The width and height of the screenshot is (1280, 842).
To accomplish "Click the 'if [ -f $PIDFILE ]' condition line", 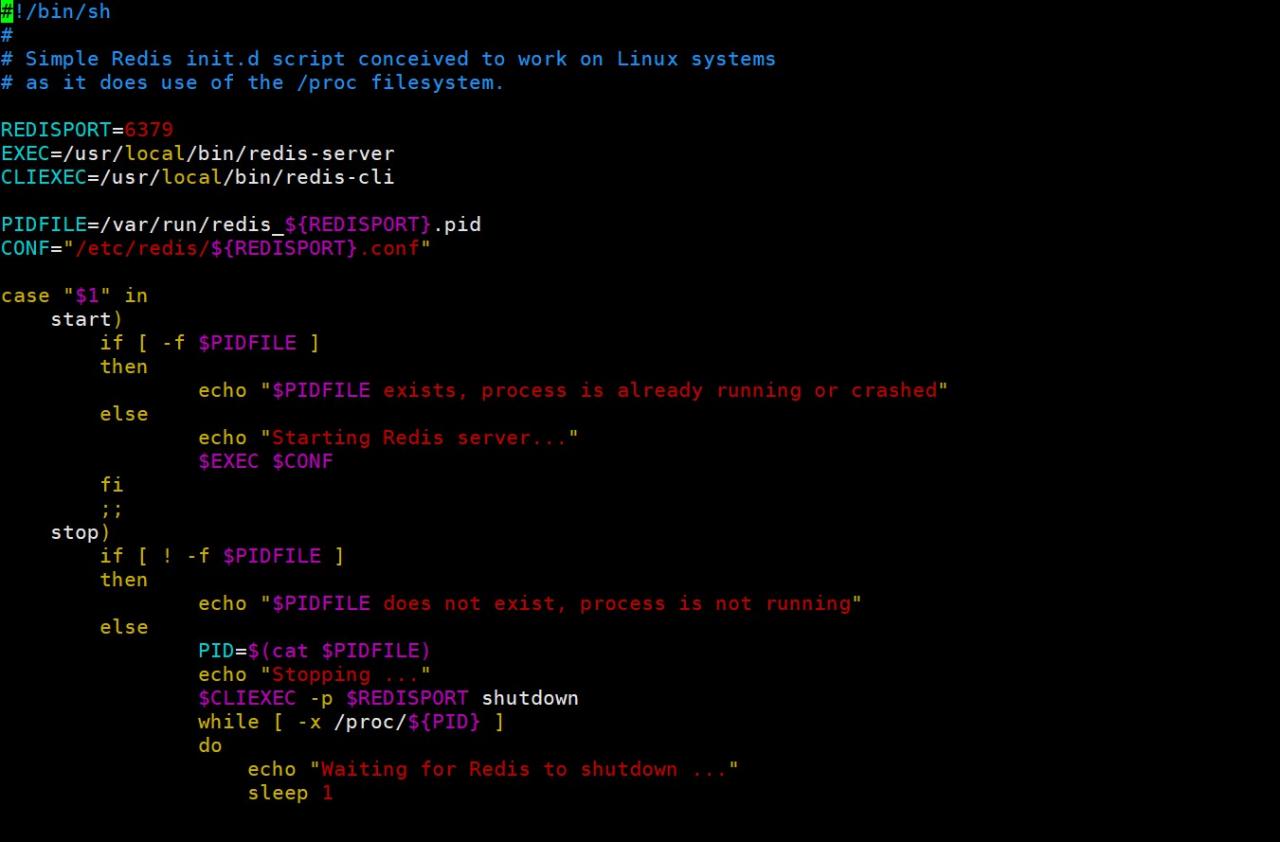I will pos(210,344).
